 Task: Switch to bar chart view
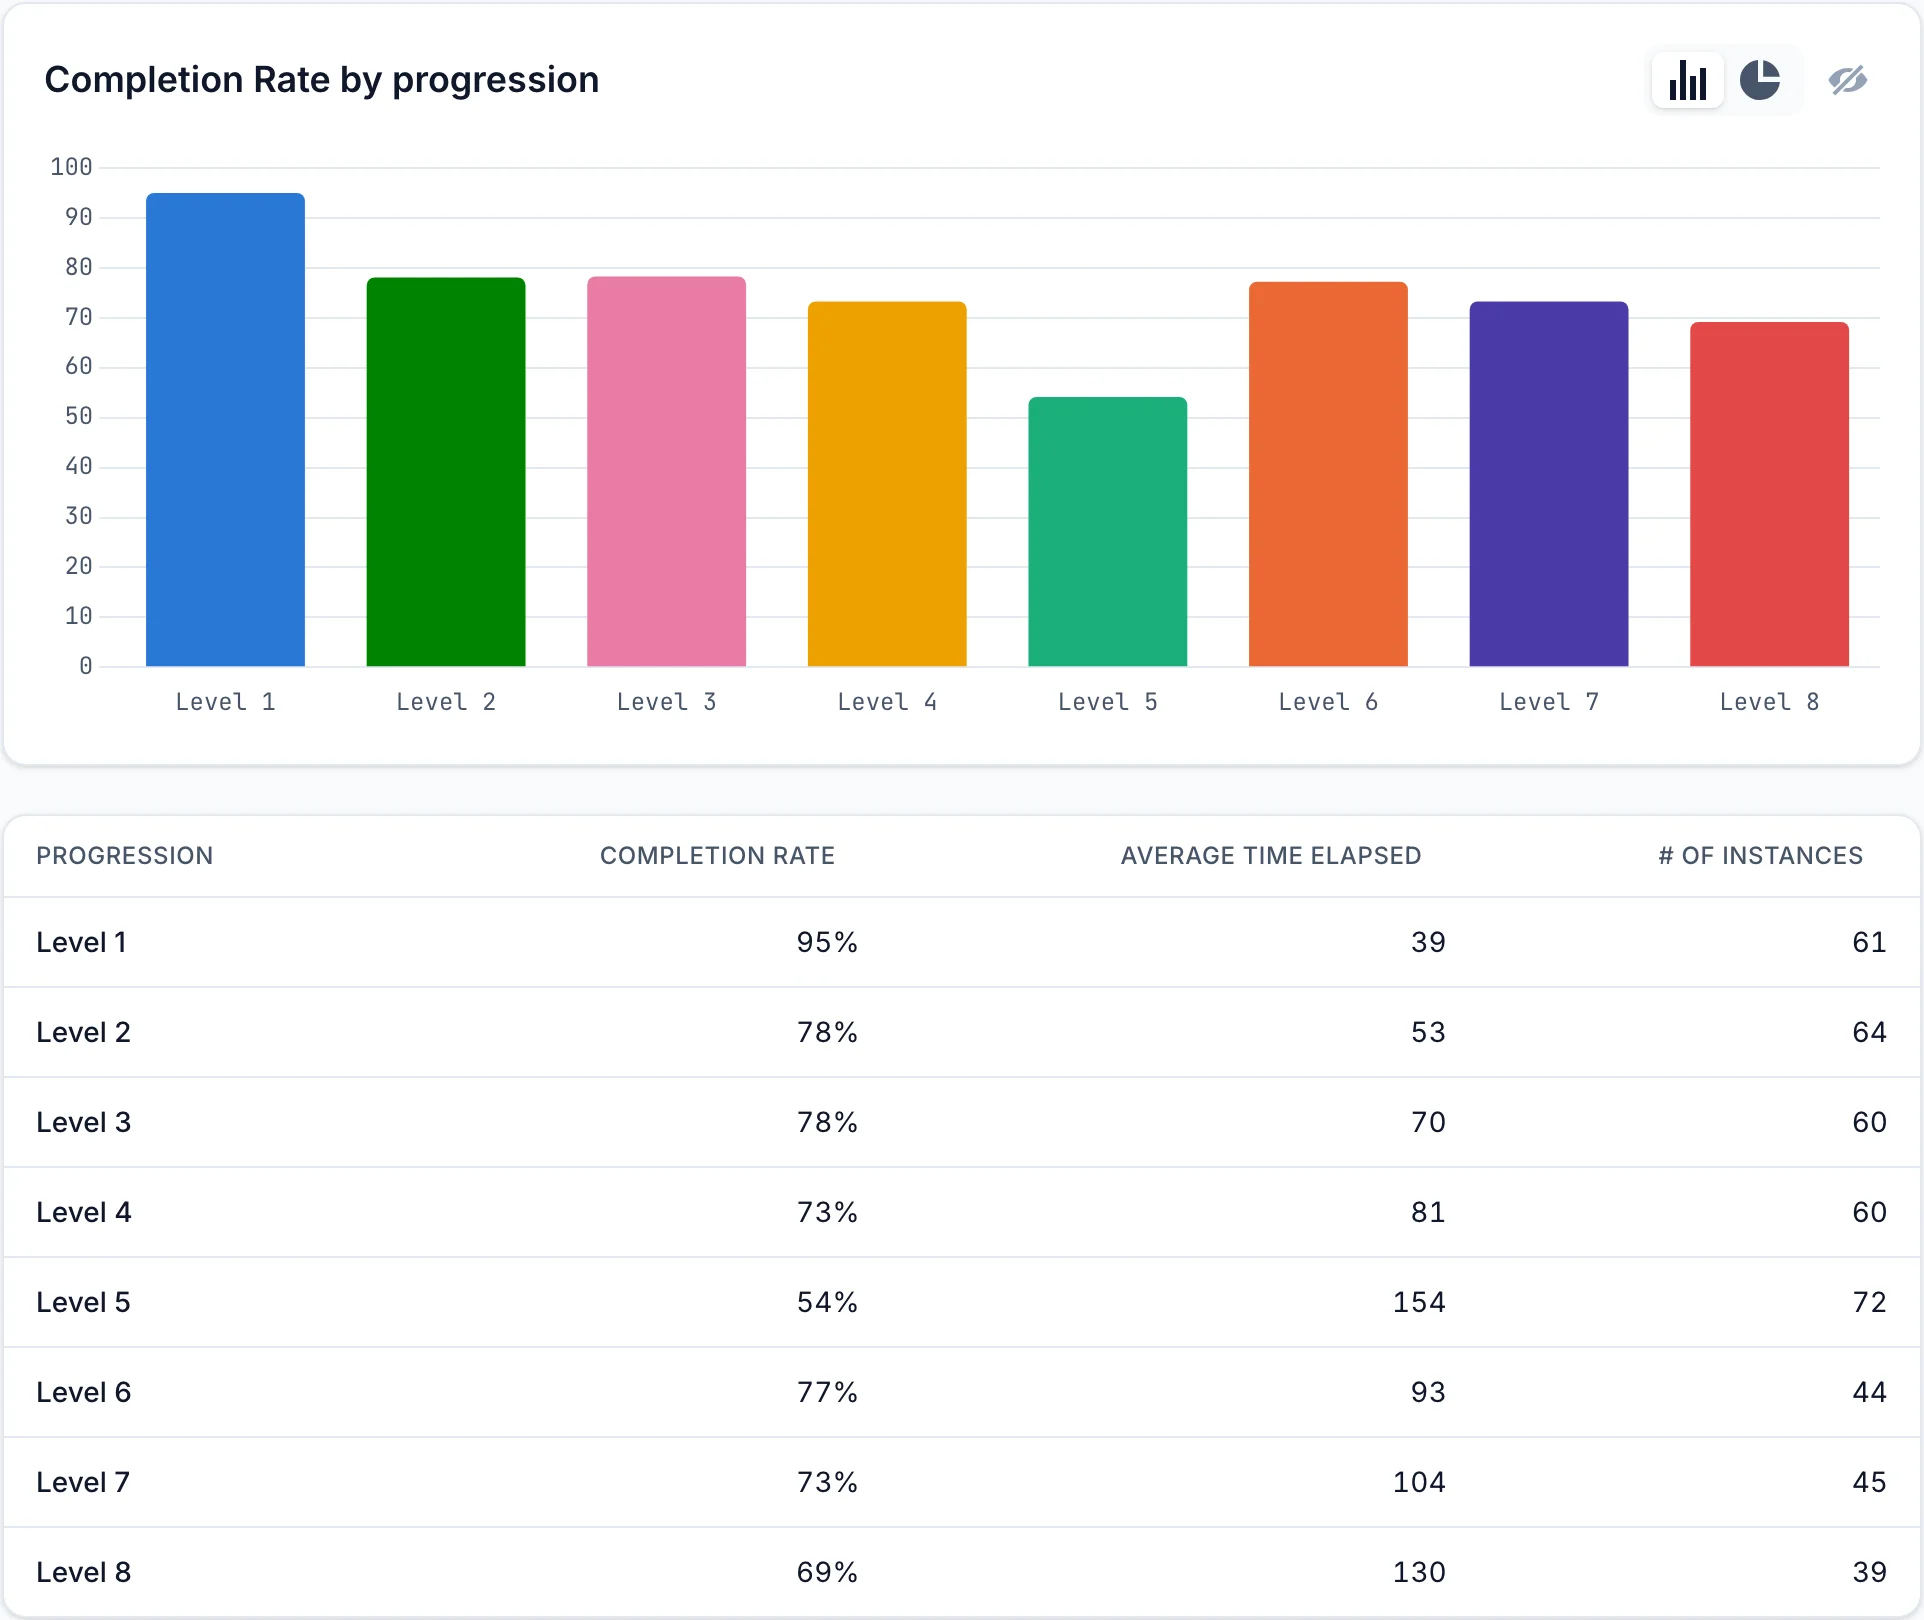1687,80
